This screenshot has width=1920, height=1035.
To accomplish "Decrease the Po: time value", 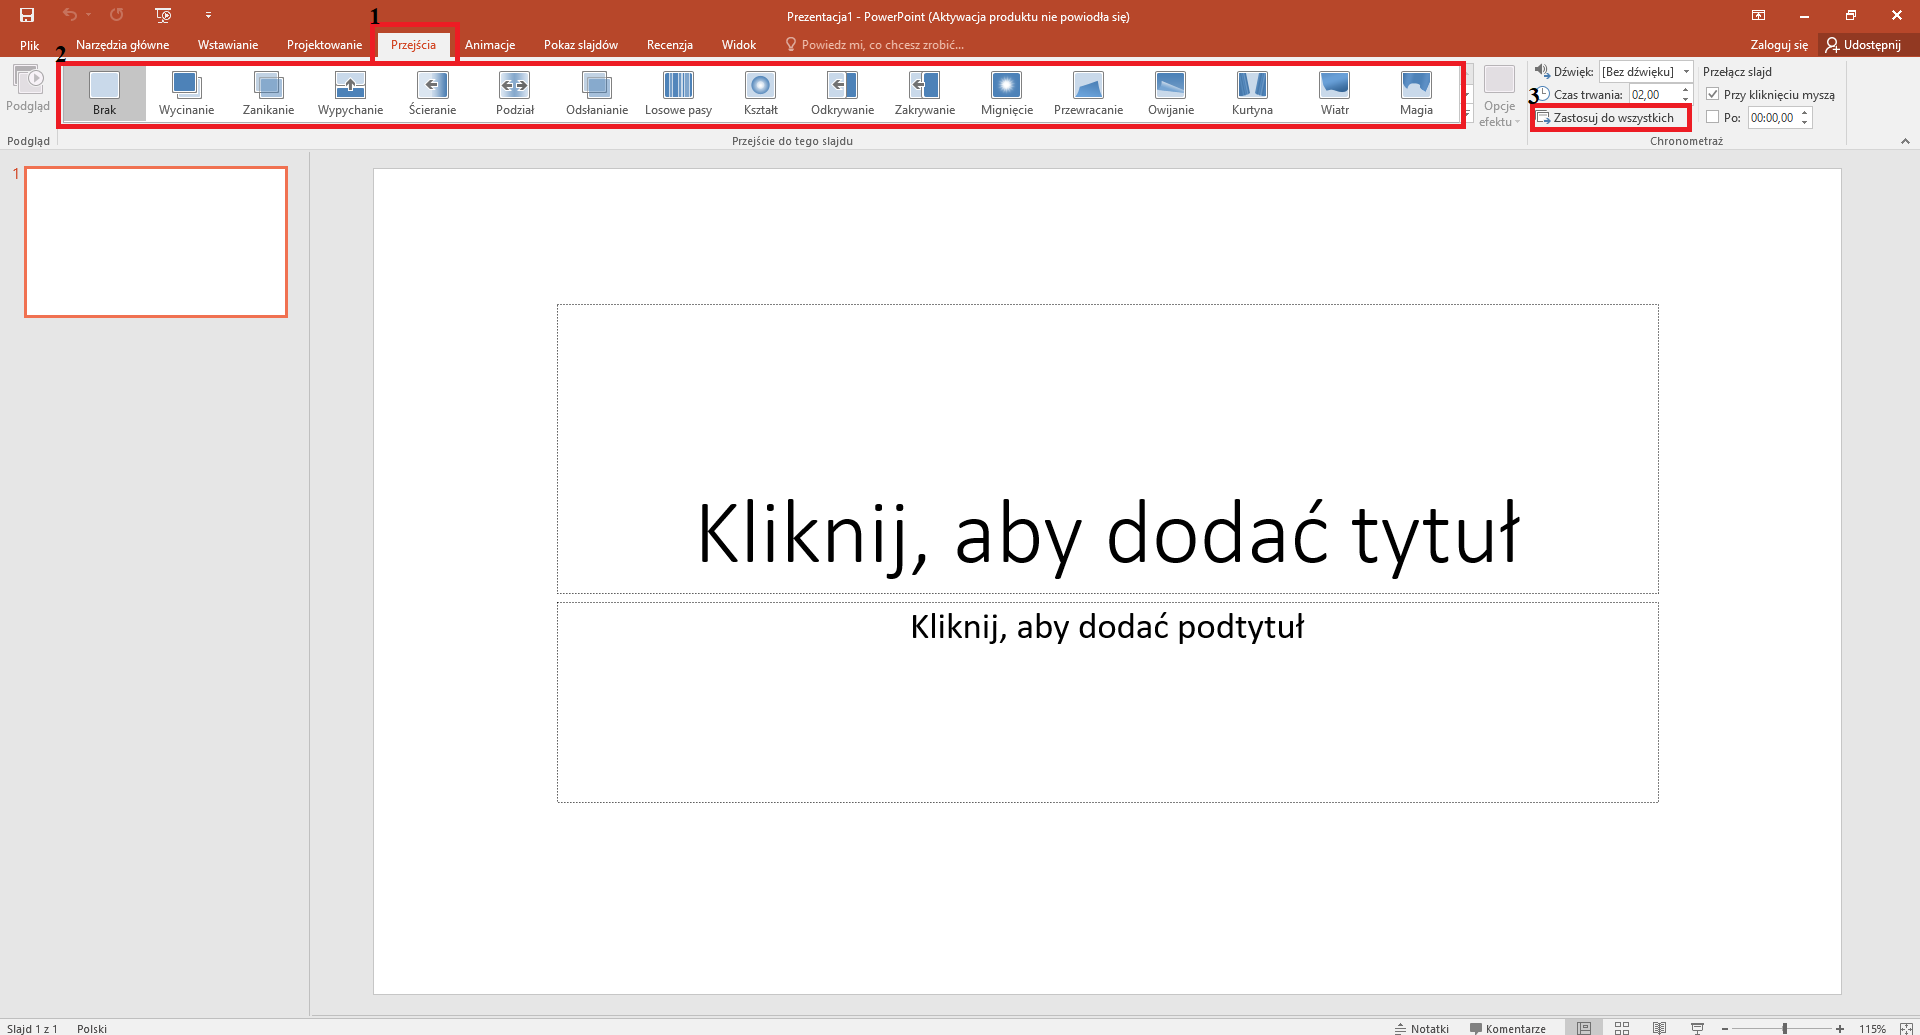I will click(x=1804, y=122).
